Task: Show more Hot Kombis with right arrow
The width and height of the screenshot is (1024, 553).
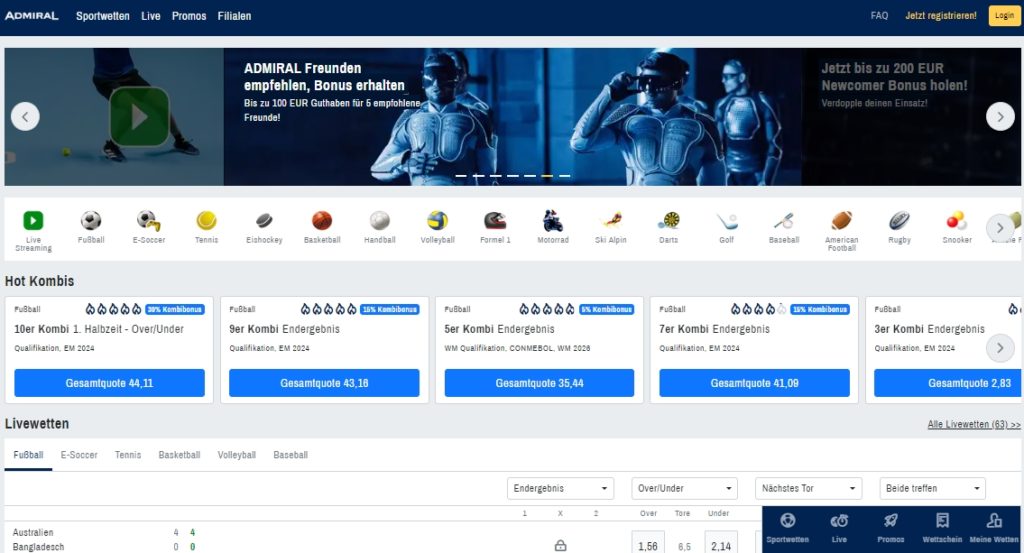Action: (1000, 348)
